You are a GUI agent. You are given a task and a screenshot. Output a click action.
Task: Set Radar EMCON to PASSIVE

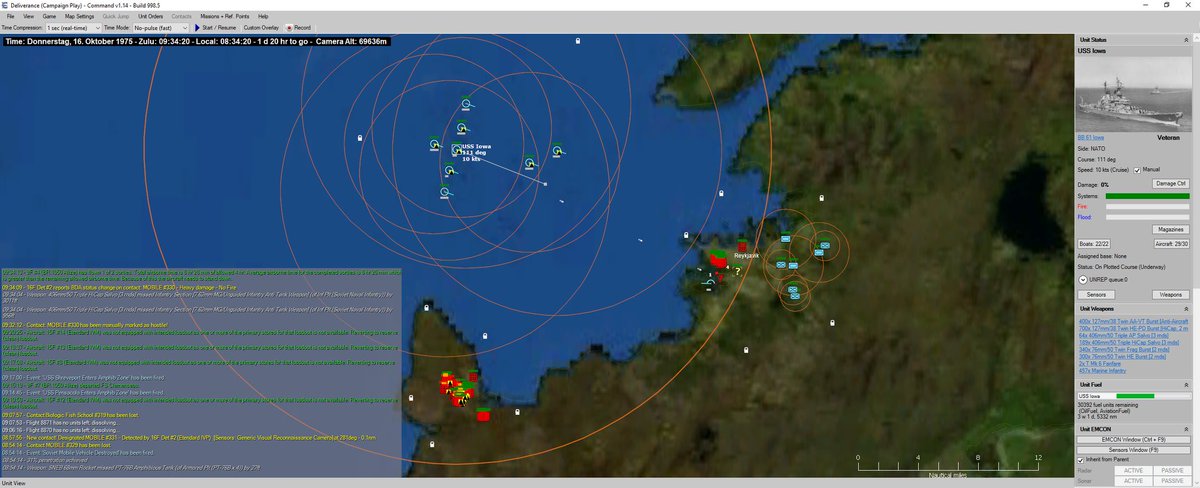point(1171,470)
